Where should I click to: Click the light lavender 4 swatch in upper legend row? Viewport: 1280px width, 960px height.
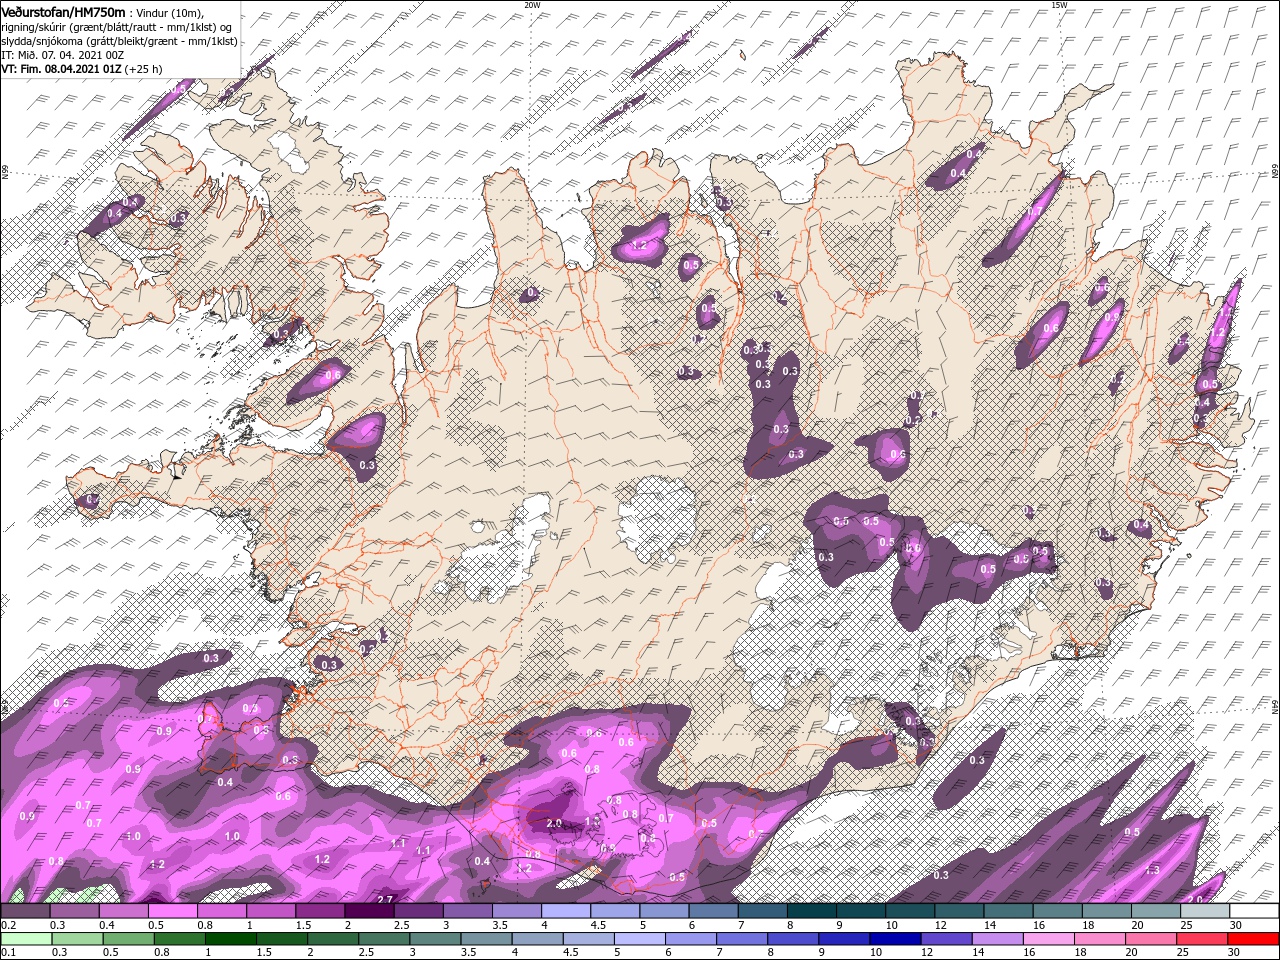(x=566, y=911)
